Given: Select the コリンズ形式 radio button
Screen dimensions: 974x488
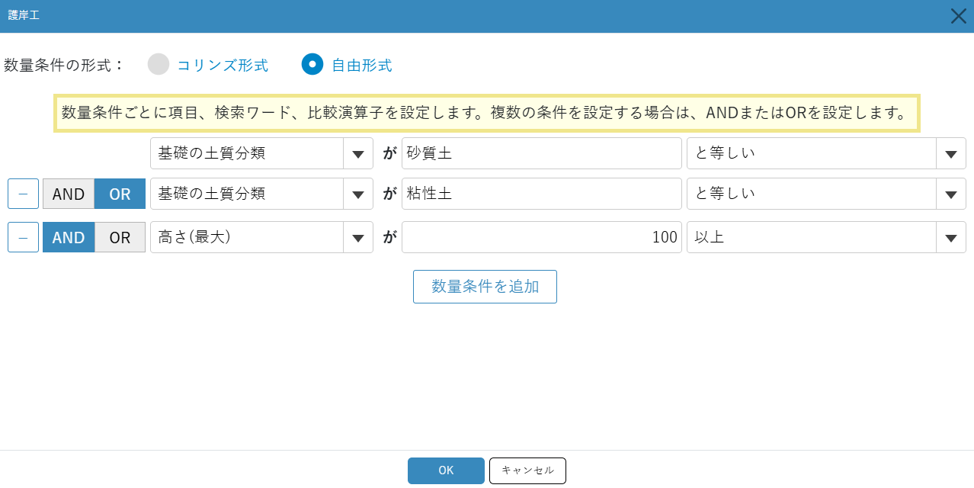Looking at the screenshot, I should tap(159, 65).
